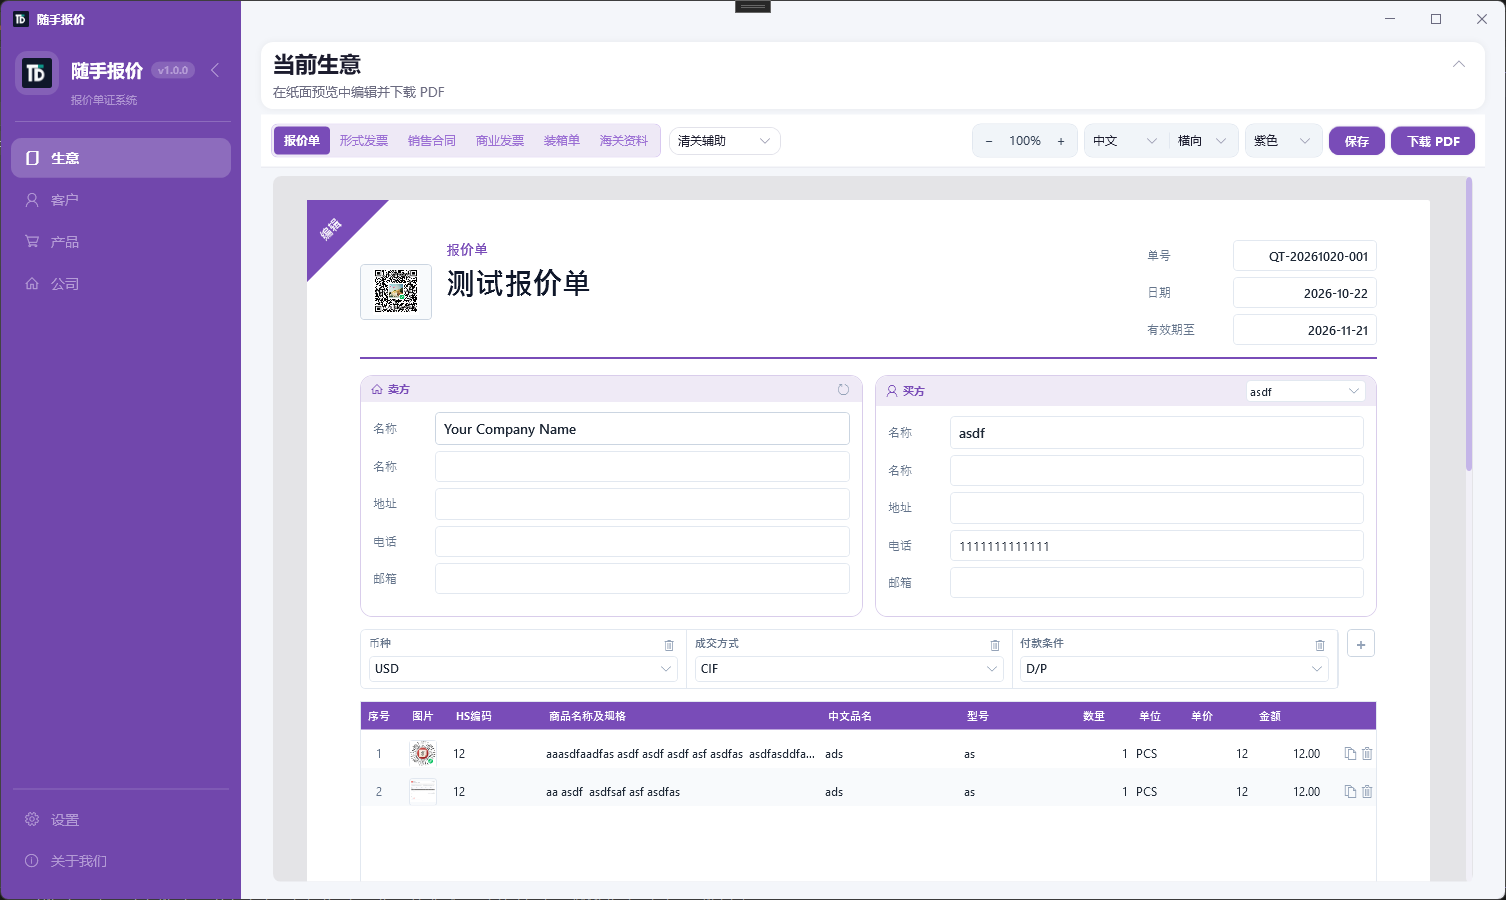The width and height of the screenshot is (1506, 900).
Task: Open the 客户 sidebar section
Action: pyautogui.click(x=121, y=200)
